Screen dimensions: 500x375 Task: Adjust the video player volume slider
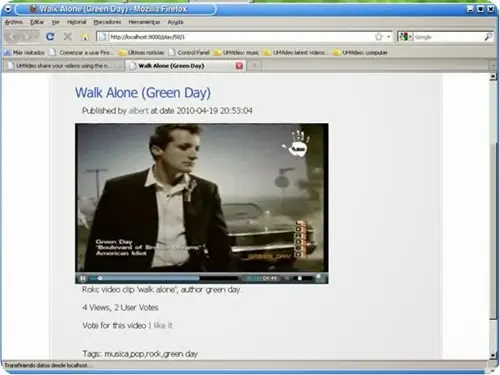[303, 278]
